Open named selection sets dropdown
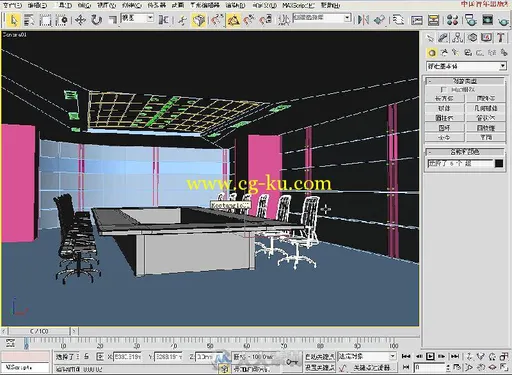512x375 pixels. [322, 18]
